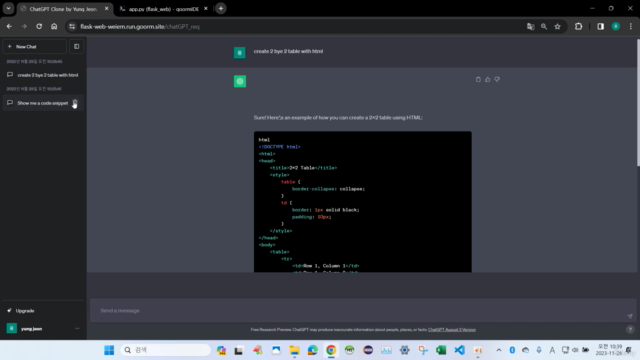Open the Settings gear app on taskbar
640x360 pixels.
click(x=404, y=350)
